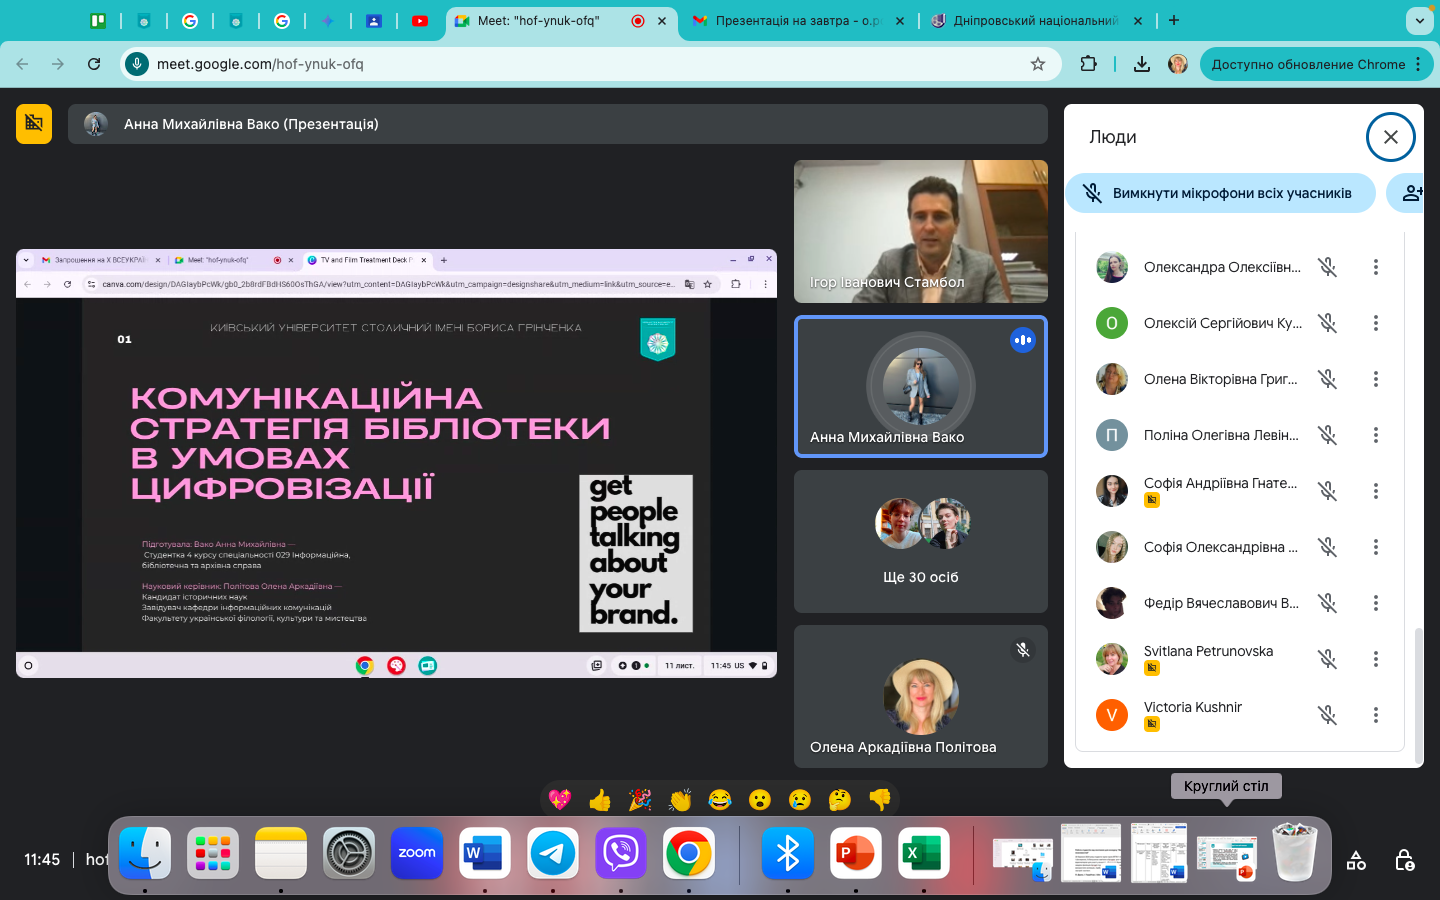
Task: Toggle microphone for Поліна Олегівна Левін
Action: point(1327,435)
